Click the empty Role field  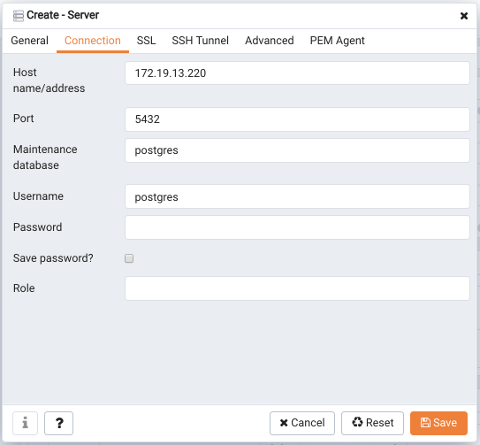point(297,288)
